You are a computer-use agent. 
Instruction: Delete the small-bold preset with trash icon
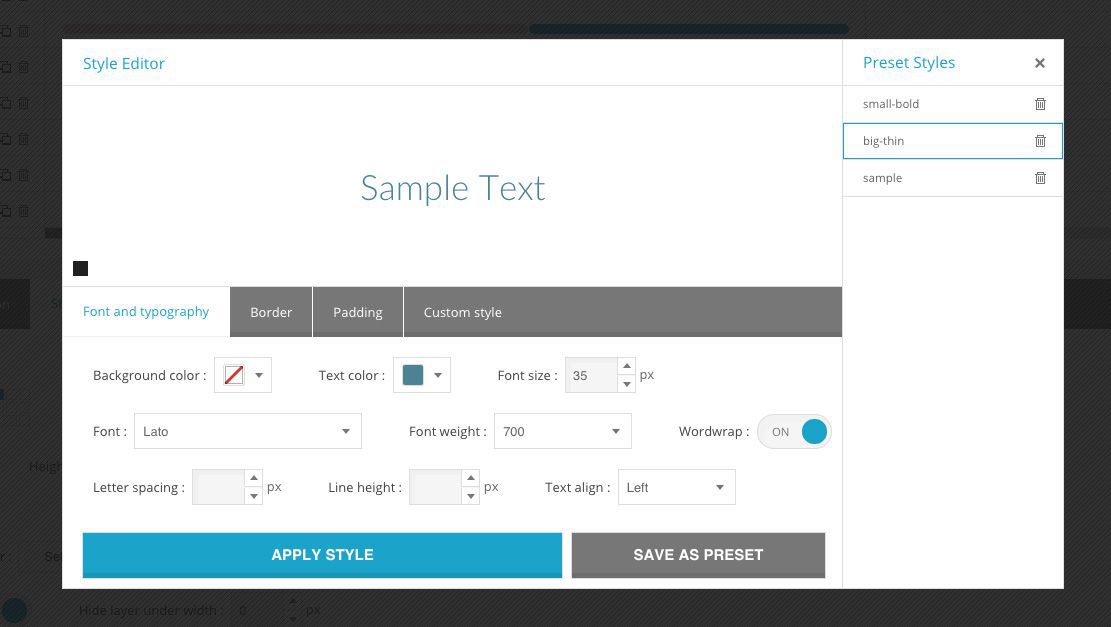click(x=1040, y=104)
